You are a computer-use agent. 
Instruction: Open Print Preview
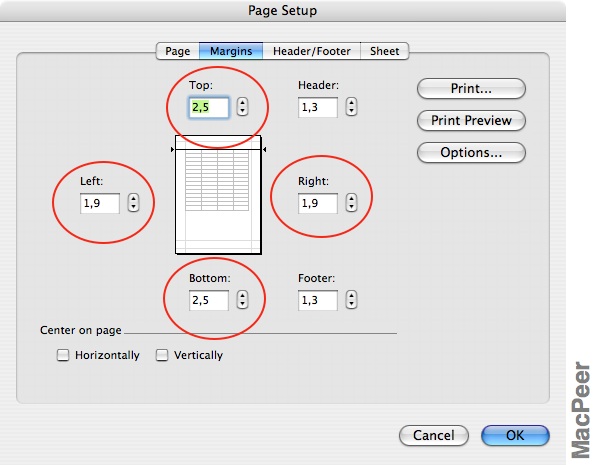[471, 121]
